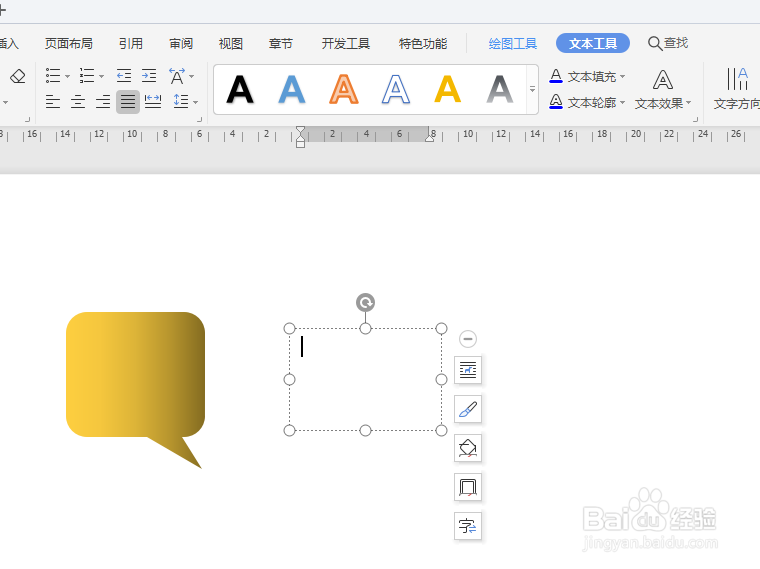Switch to 页面布局 tab

(x=68, y=44)
